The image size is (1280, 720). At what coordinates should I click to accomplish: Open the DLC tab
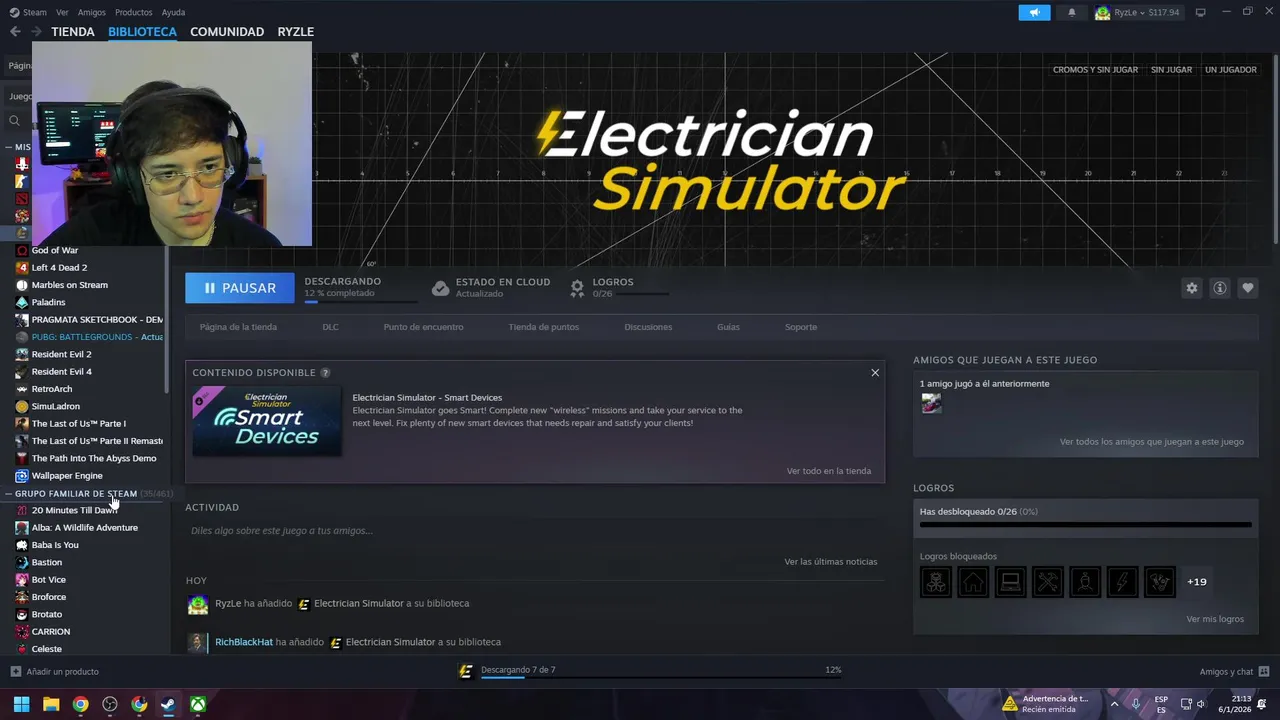330,327
